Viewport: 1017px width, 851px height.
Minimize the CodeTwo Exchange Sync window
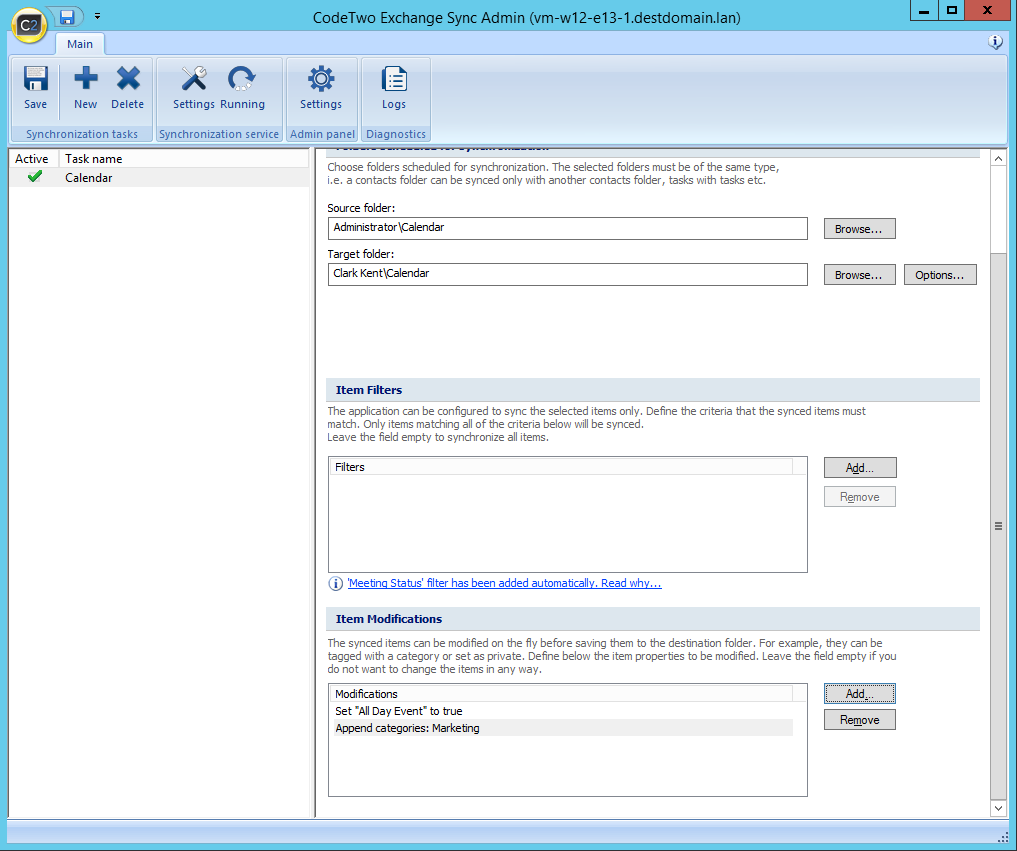(x=924, y=10)
